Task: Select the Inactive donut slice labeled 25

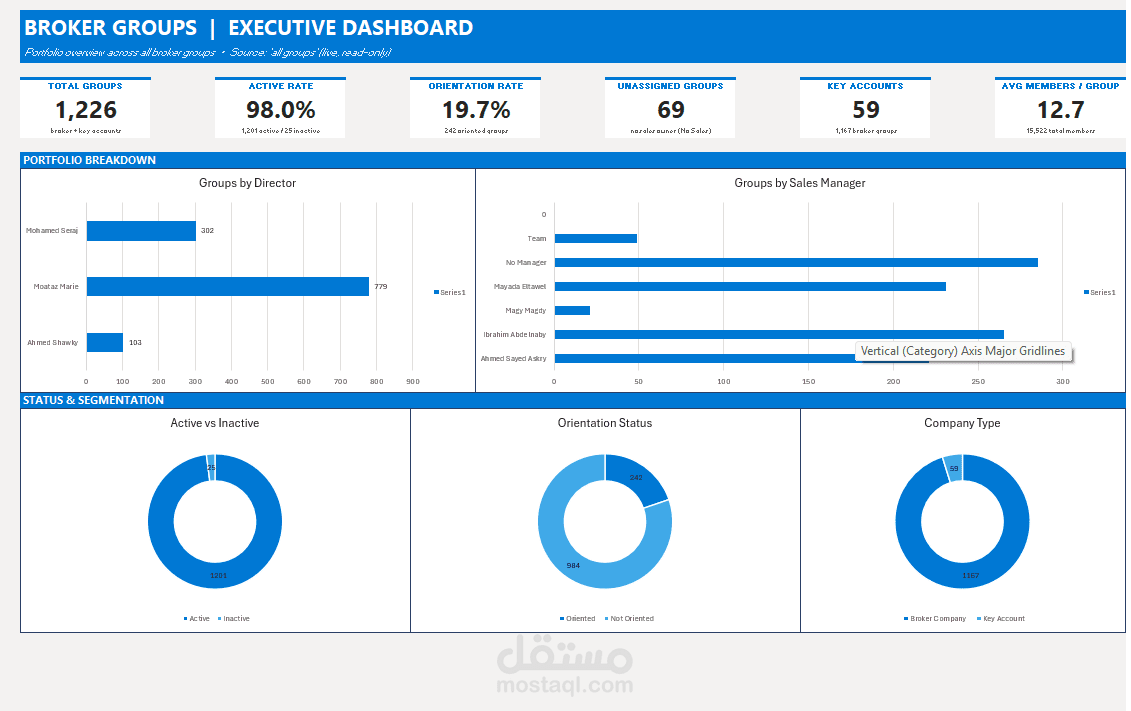Action: pos(211,465)
